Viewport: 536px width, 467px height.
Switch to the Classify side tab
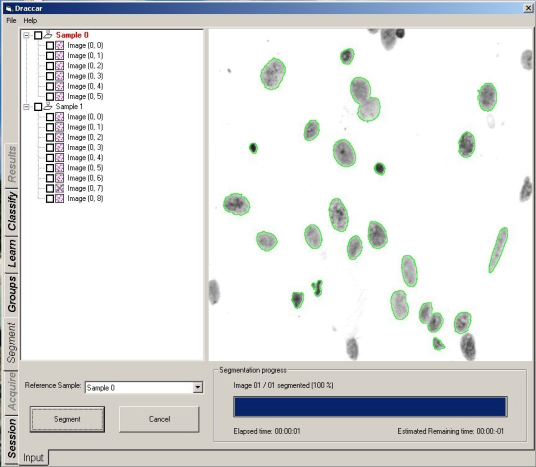tap(12, 211)
